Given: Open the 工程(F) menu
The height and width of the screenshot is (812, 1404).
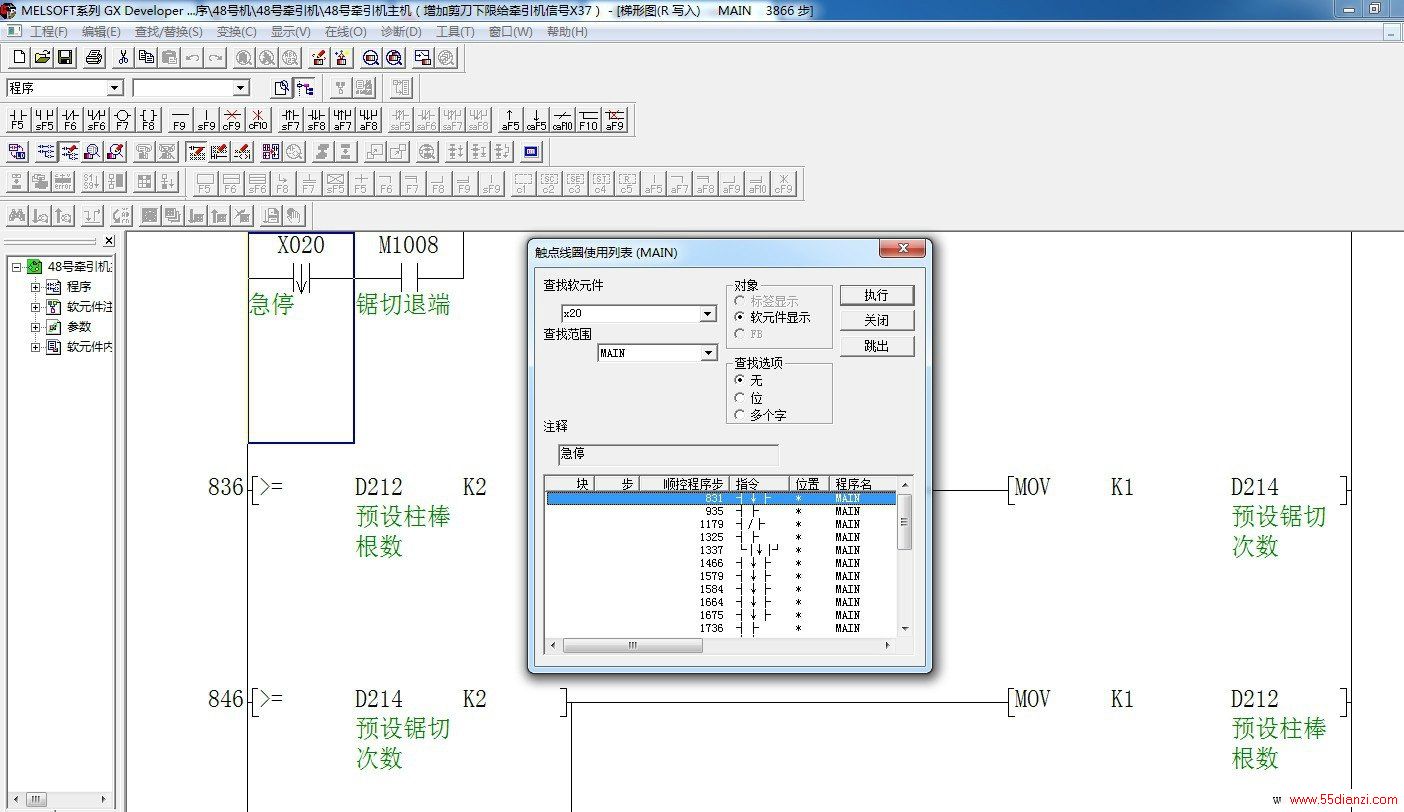Looking at the screenshot, I should click(x=49, y=32).
